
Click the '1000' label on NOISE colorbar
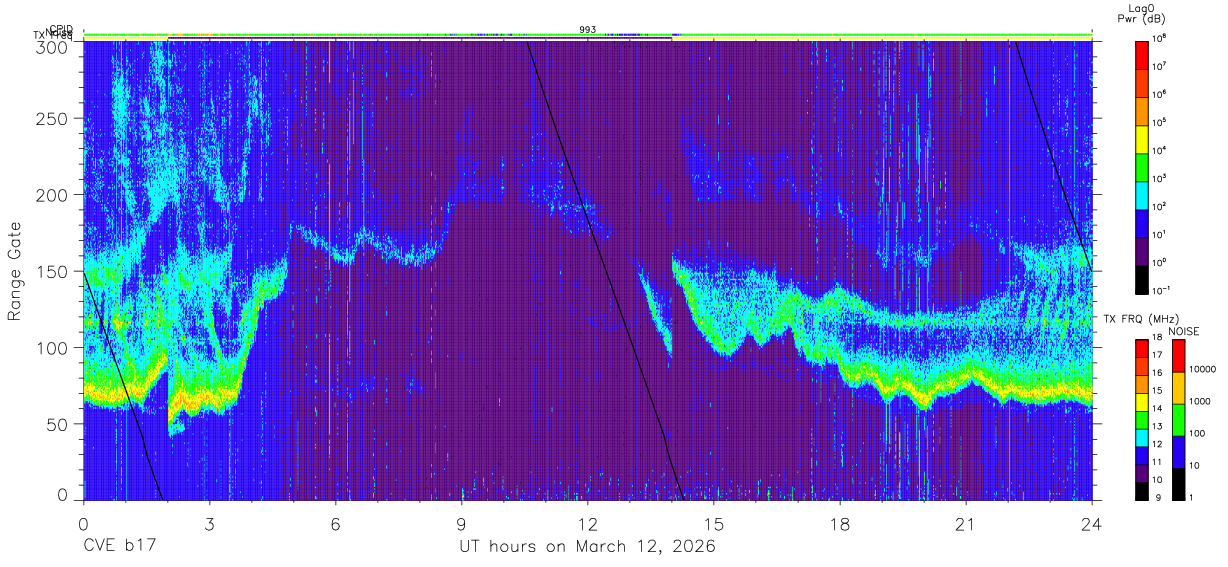click(1200, 401)
